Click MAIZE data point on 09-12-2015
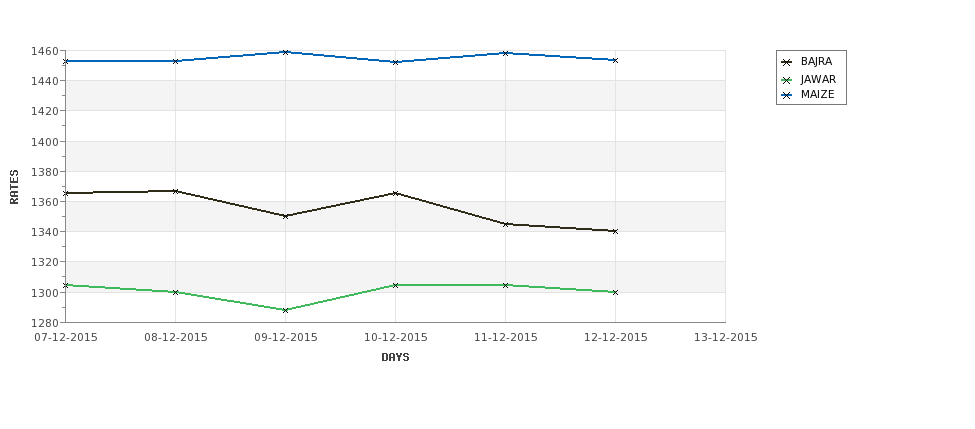 click(x=286, y=52)
